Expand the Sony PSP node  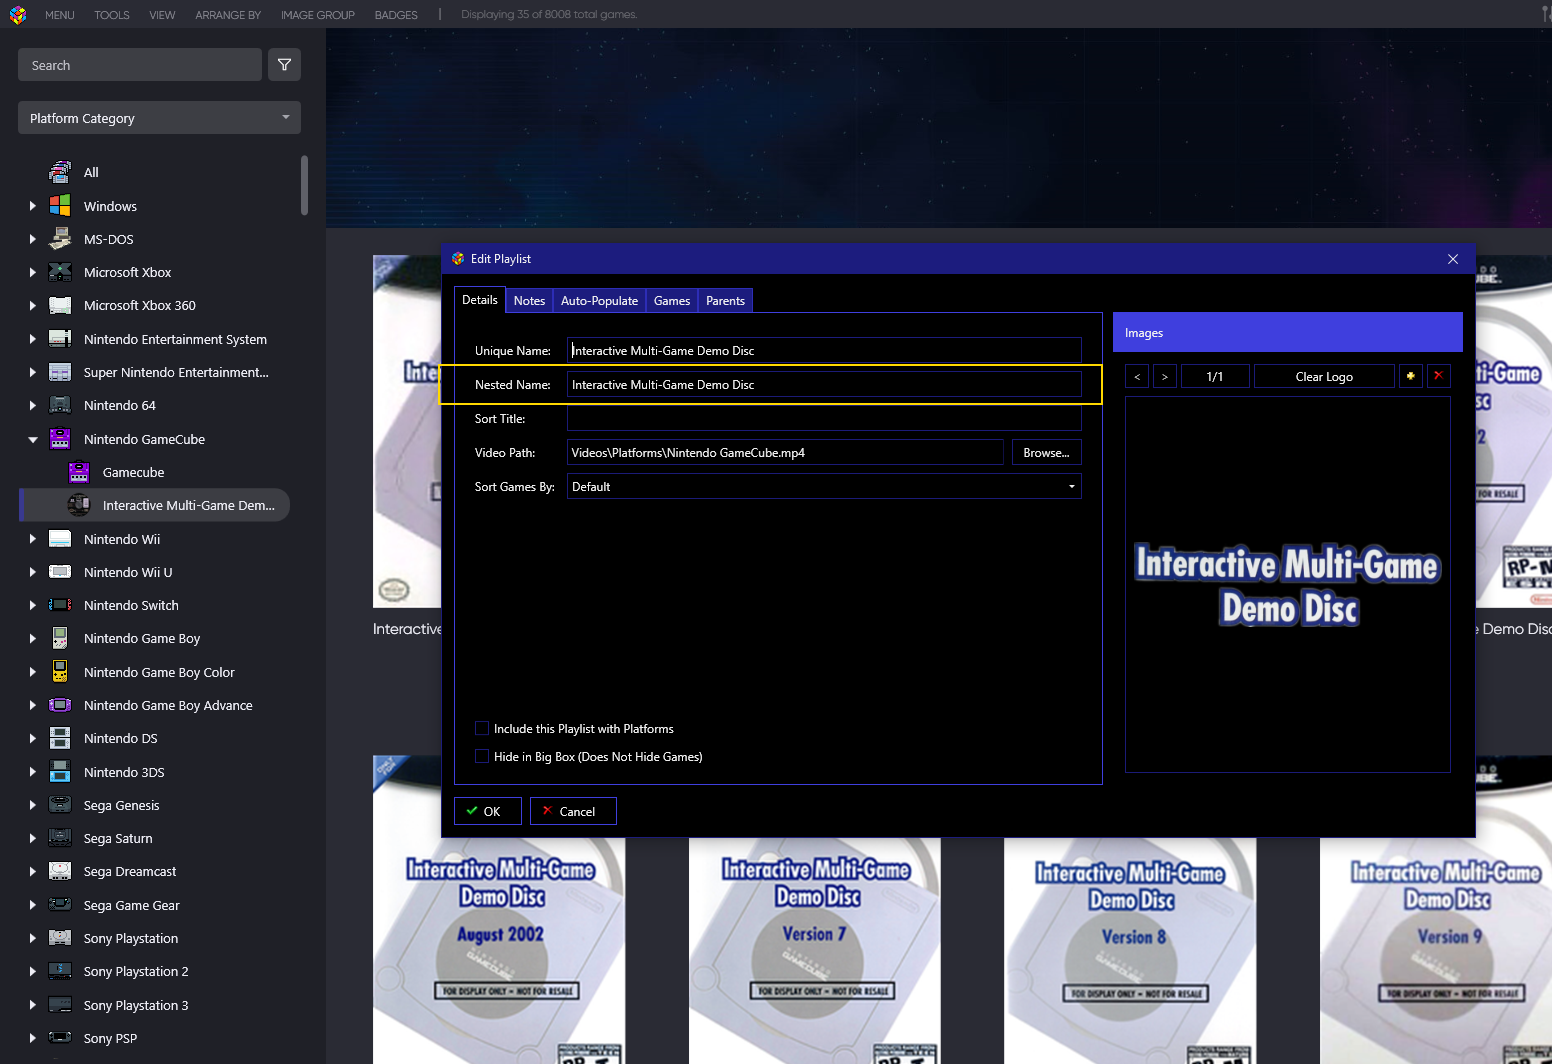pyautogui.click(x=33, y=1038)
